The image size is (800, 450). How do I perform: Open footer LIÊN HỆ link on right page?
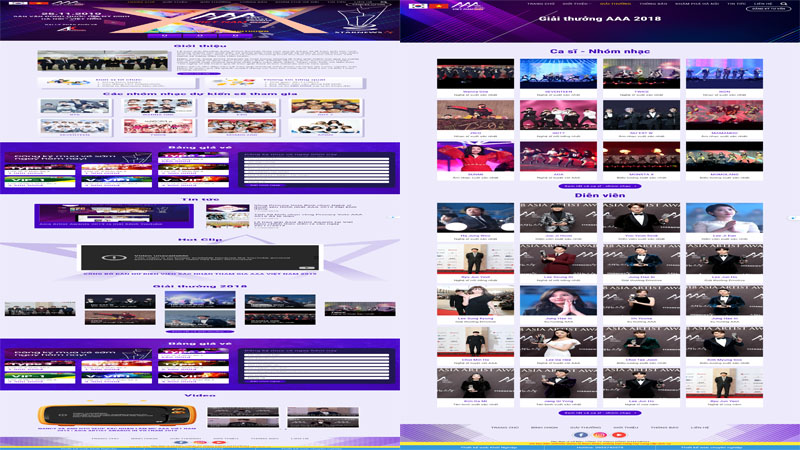pos(699,428)
